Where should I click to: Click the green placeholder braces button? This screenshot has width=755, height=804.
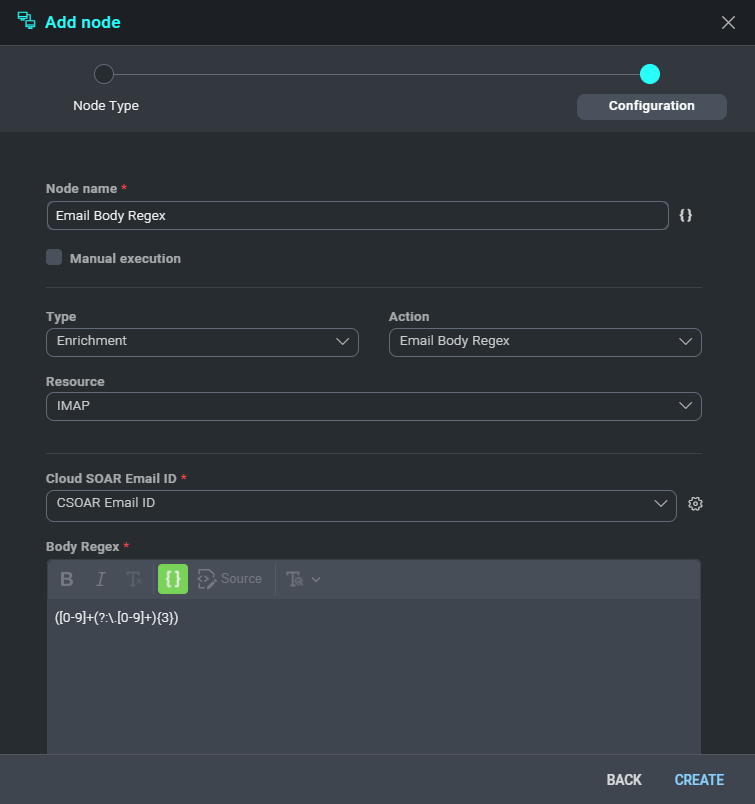click(x=173, y=579)
